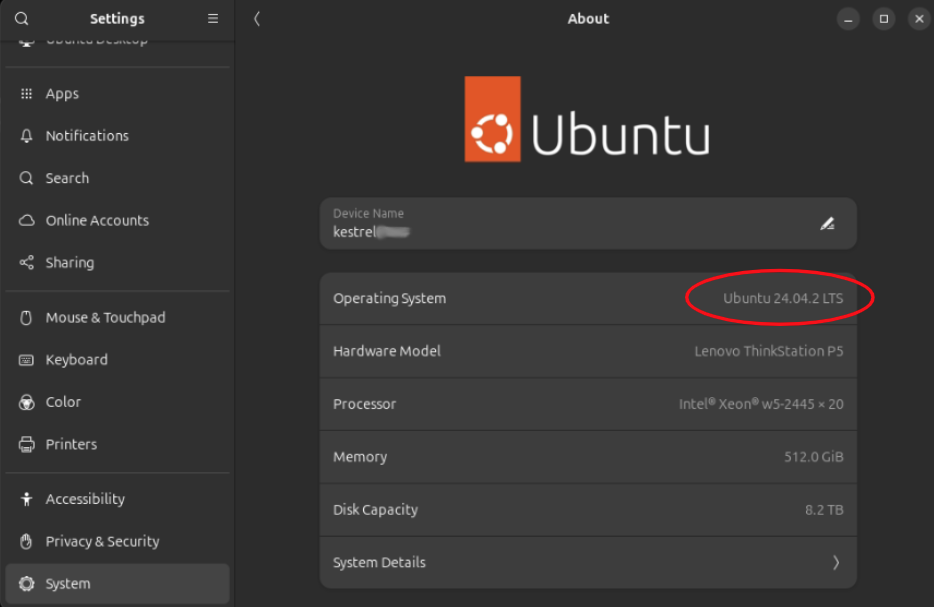This screenshot has height=607, width=934.
Task: Edit the device name pencil icon
Action: pos(827,223)
